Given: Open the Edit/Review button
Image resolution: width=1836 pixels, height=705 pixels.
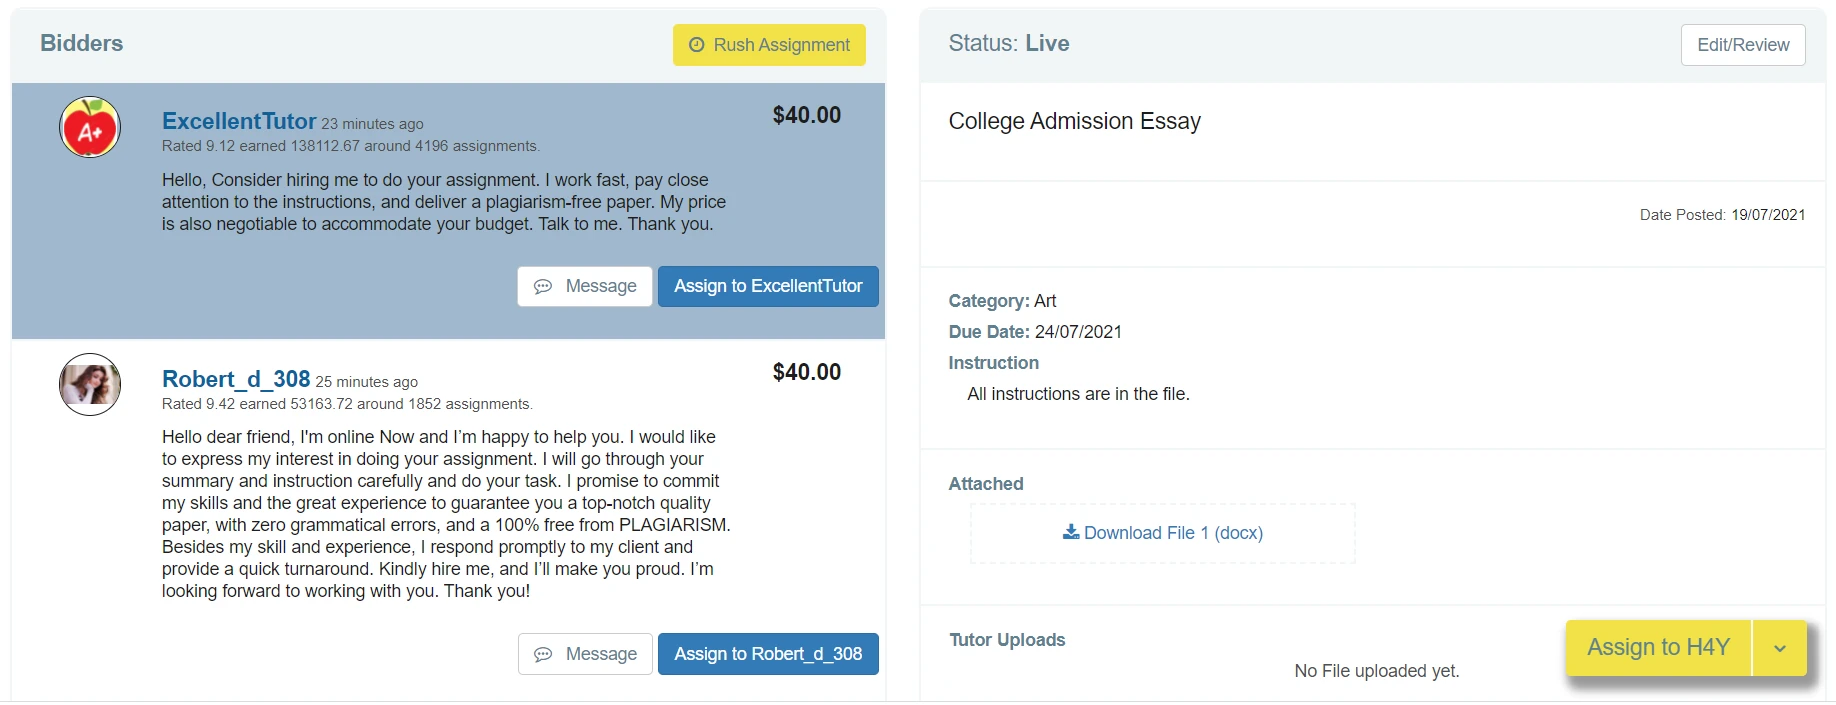Looking at the screenshot, I should tap(1743, 45).
